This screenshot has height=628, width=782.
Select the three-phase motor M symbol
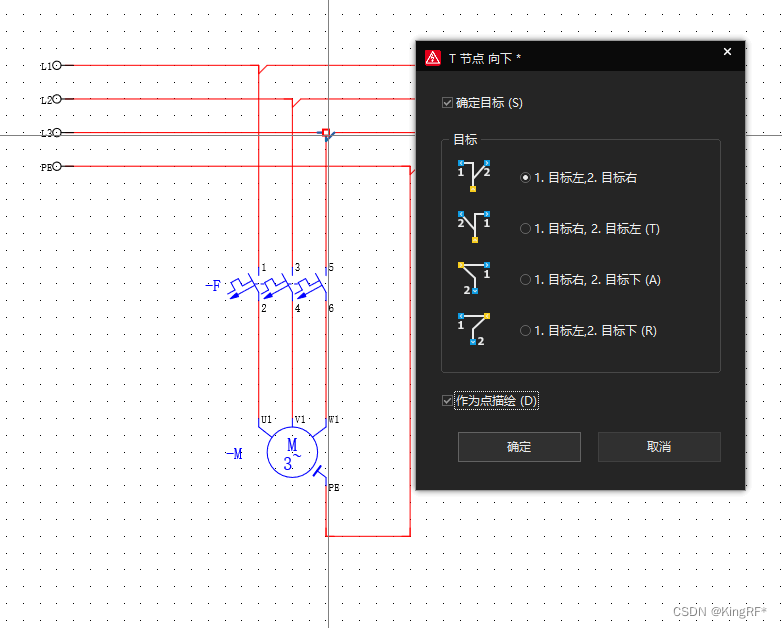pos(292,453)
